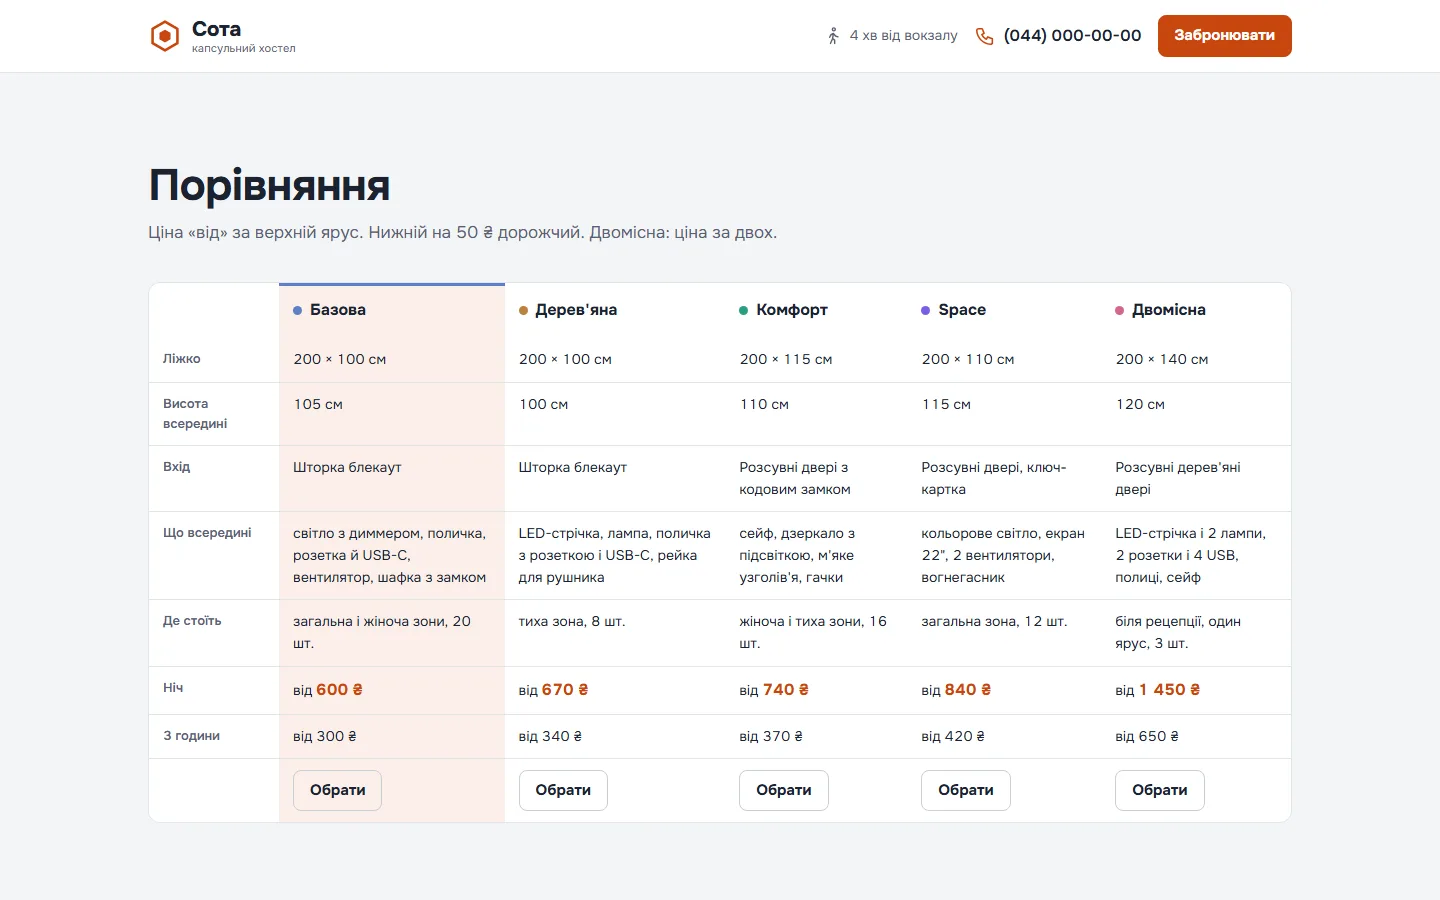This screenshot has height=900, width=1440.
Task: Click the 'Де стоїть' row label
Action: (192, 621)
